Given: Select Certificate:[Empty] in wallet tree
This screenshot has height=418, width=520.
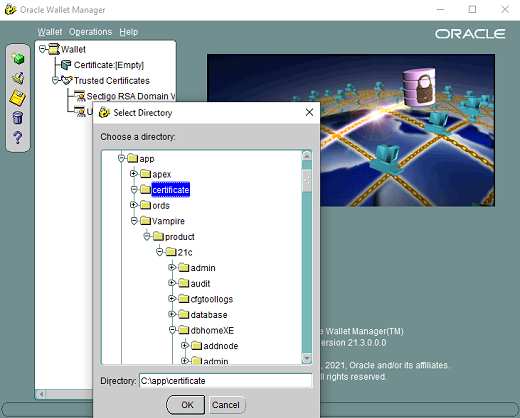Looking at the screenshot, I should click(x=109, y=65).
